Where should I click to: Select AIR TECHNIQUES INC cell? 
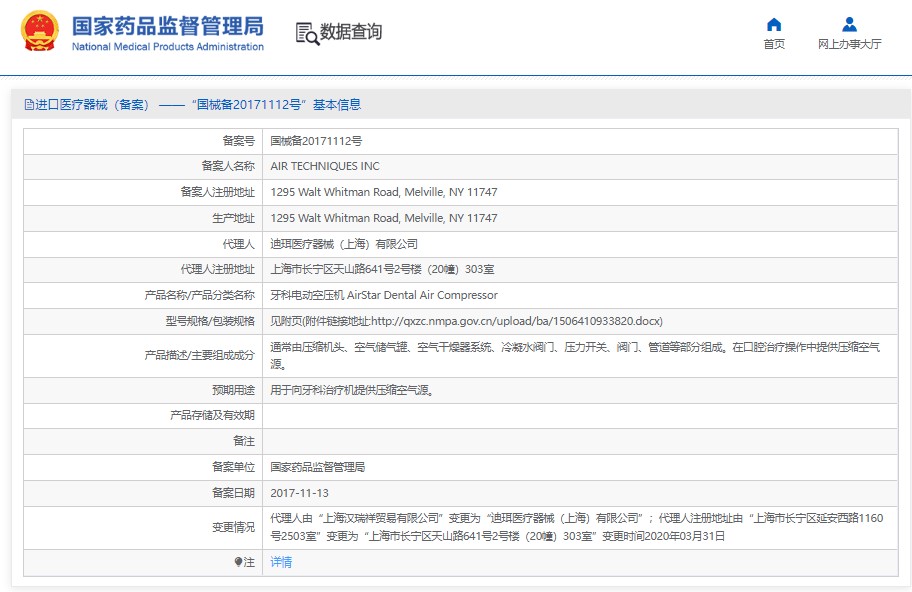pos(325,166)
